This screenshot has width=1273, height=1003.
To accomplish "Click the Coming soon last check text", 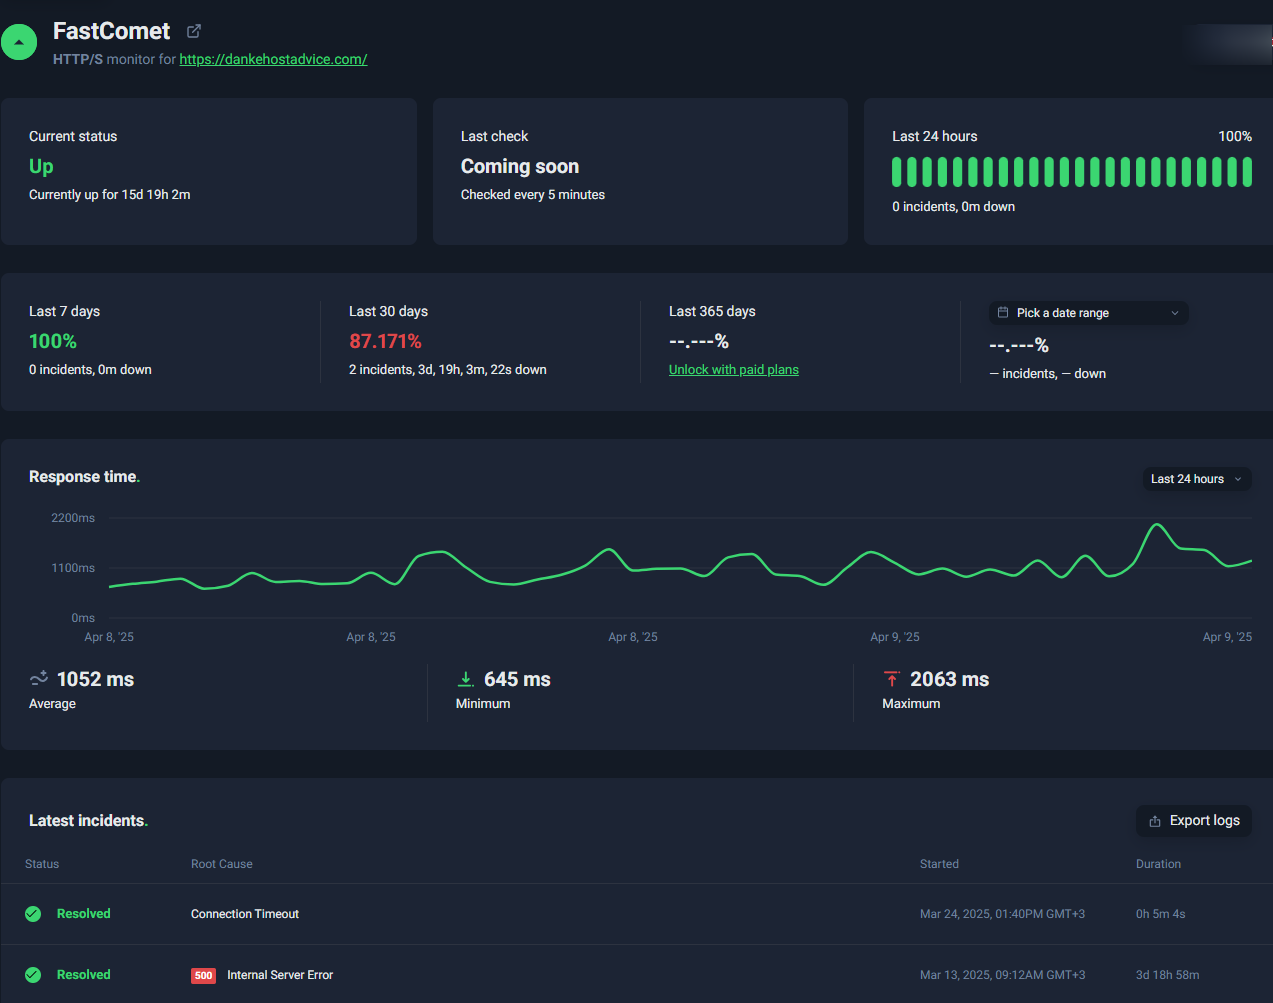I will coord(520,166).
